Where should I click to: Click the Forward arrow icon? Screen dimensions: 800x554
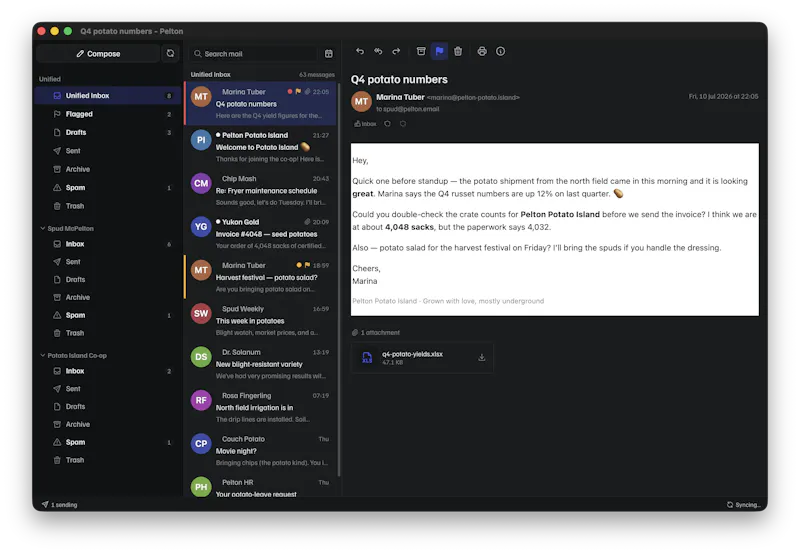pos(396,51)
